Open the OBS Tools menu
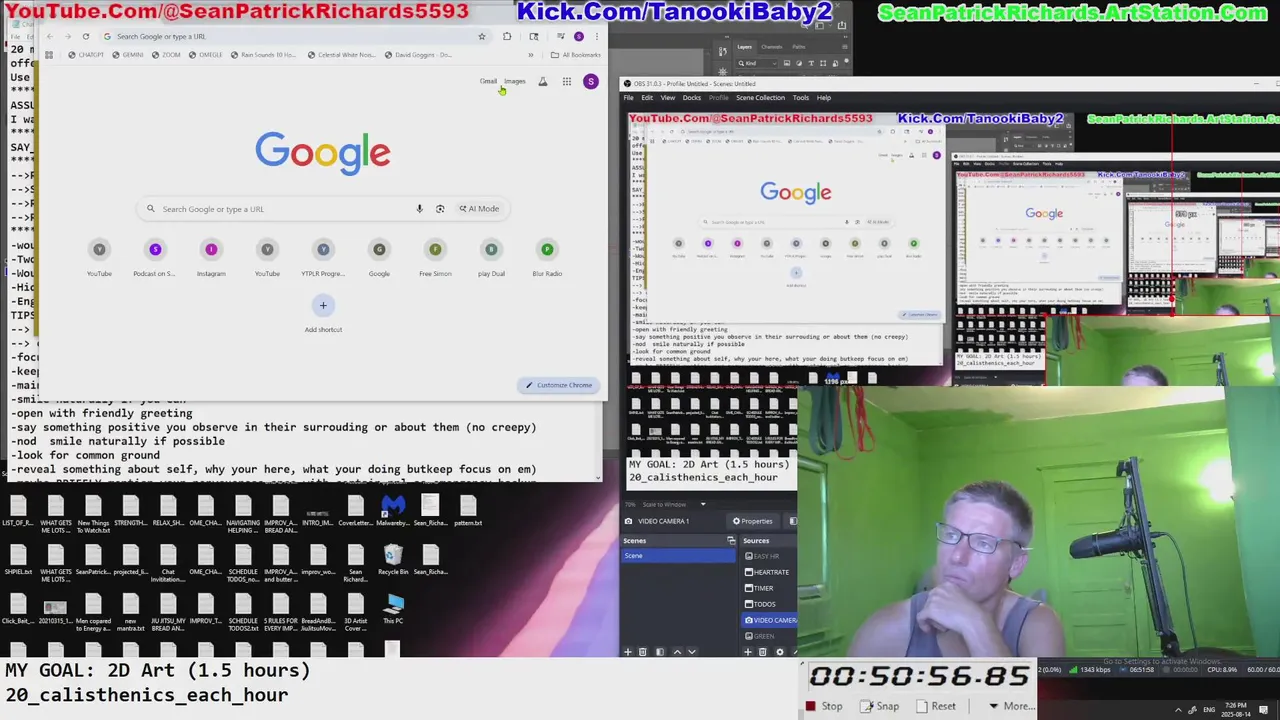The height and width of the screenshot is (720, 1280). pyautogui.click(x=801, y=98)
